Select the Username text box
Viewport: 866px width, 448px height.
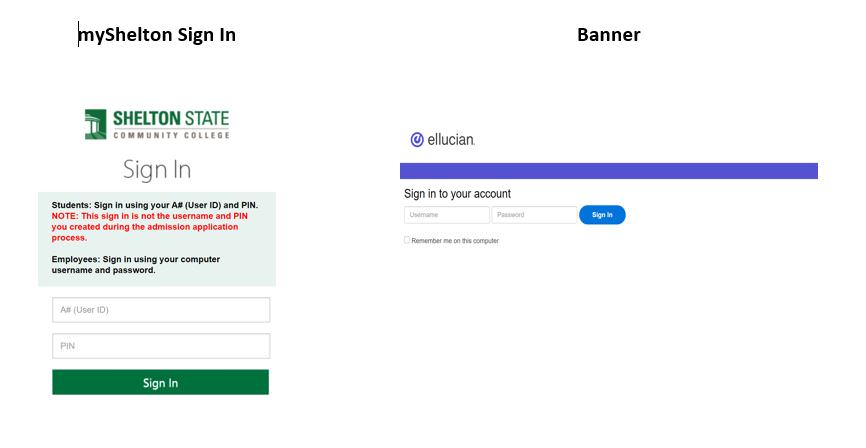point(446,215)
